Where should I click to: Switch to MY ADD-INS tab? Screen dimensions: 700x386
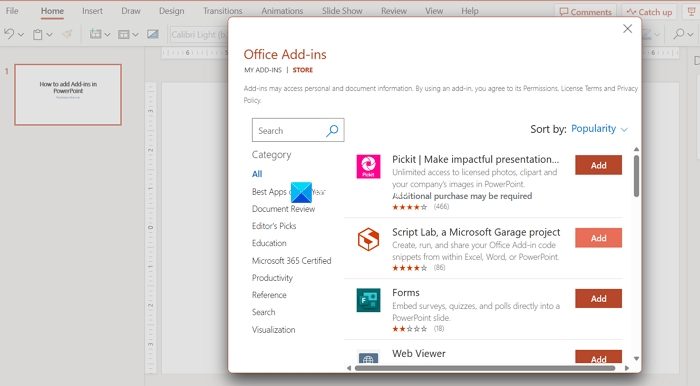point(263,70)
